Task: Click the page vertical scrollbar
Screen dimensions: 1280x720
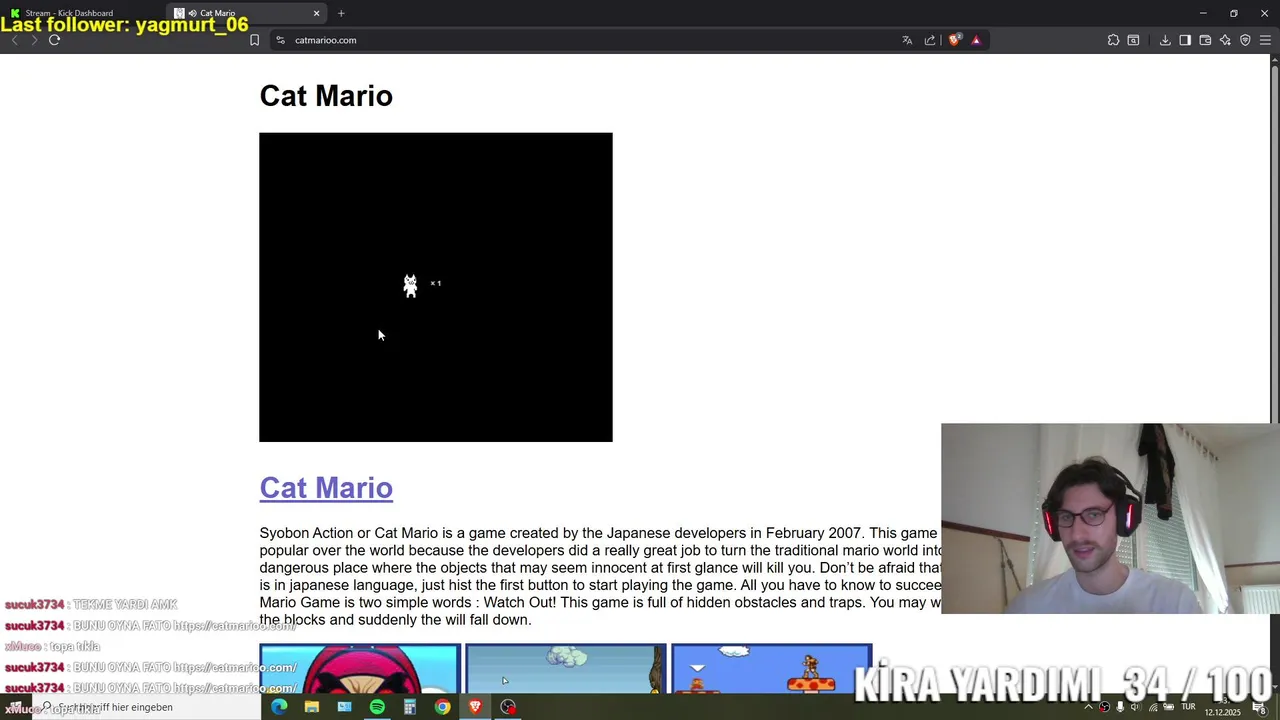Action: coord(1274,240)
